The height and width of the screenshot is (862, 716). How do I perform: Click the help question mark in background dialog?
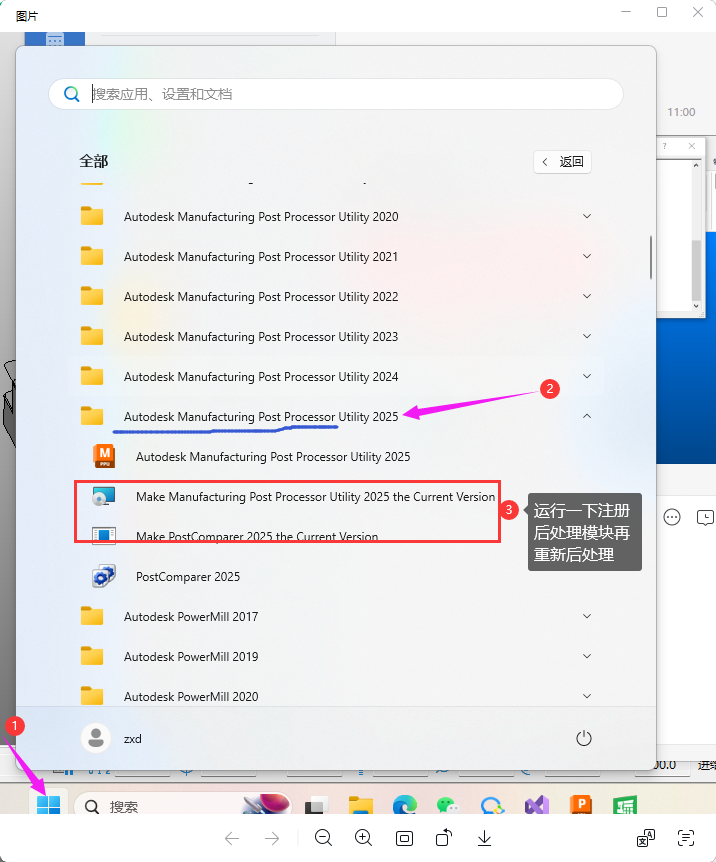pos(664,146)
